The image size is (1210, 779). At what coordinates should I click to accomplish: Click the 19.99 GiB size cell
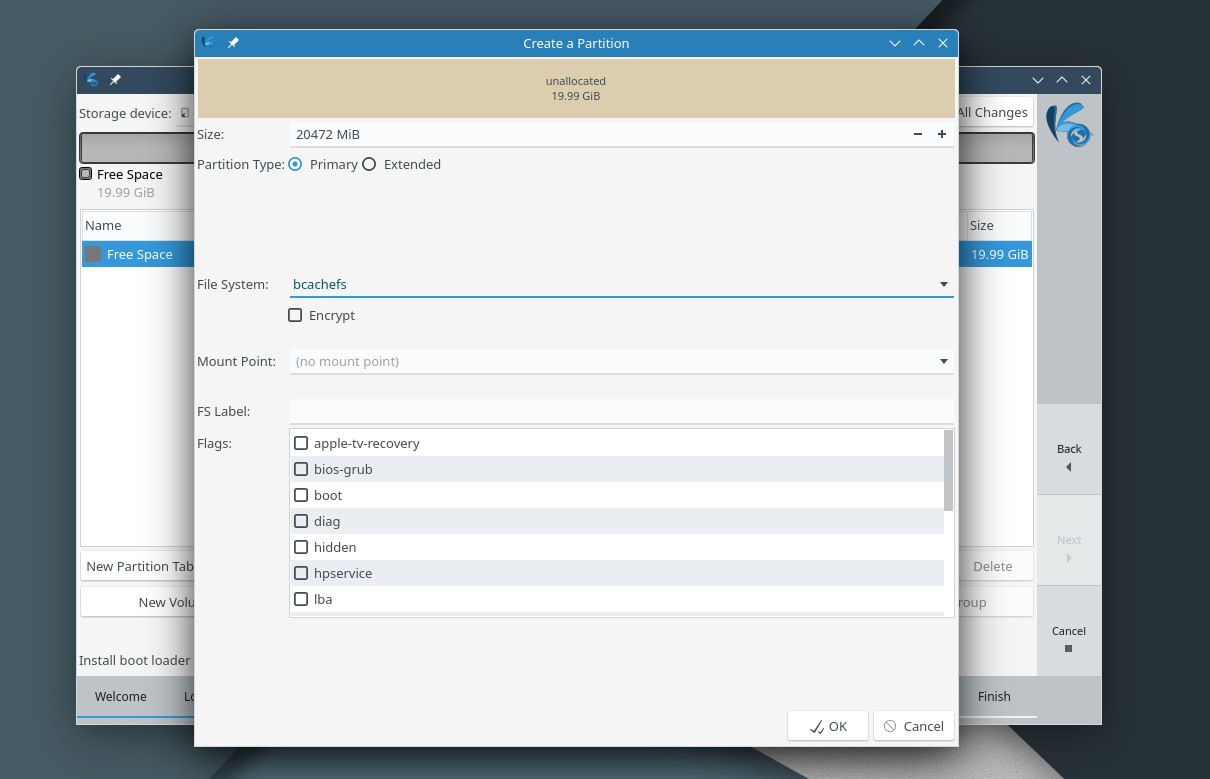[x=999, y=254]
